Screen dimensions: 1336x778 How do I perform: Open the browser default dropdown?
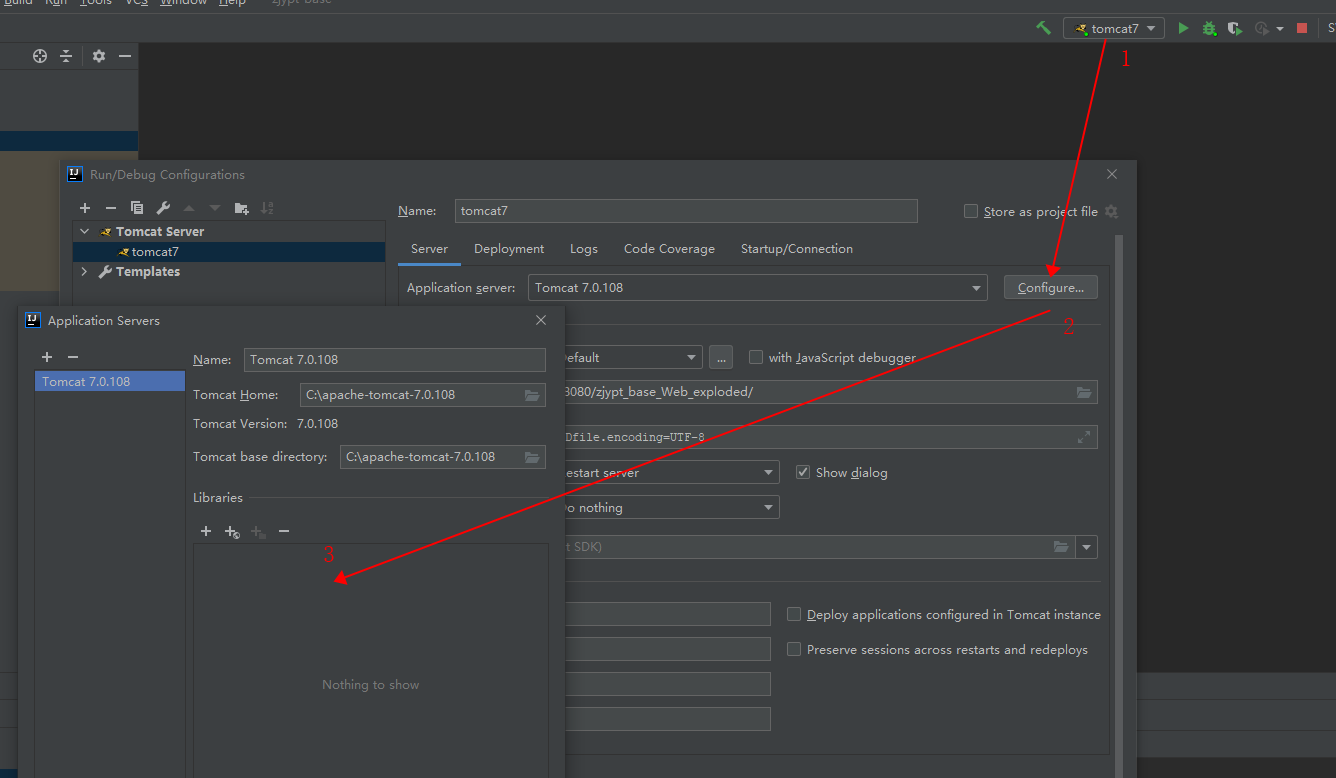(692, 358)
